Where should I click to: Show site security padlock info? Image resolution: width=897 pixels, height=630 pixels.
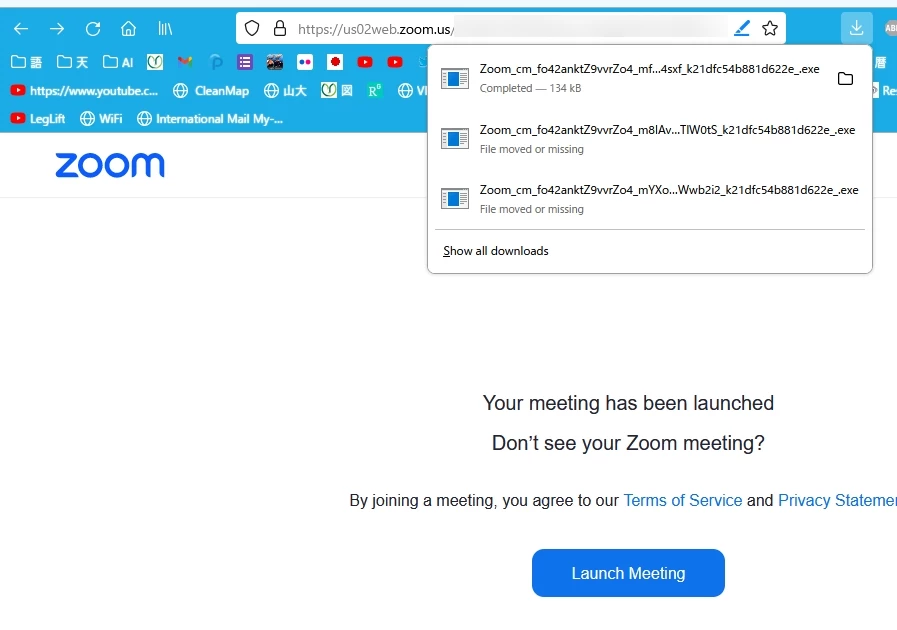tap(280, 28)
